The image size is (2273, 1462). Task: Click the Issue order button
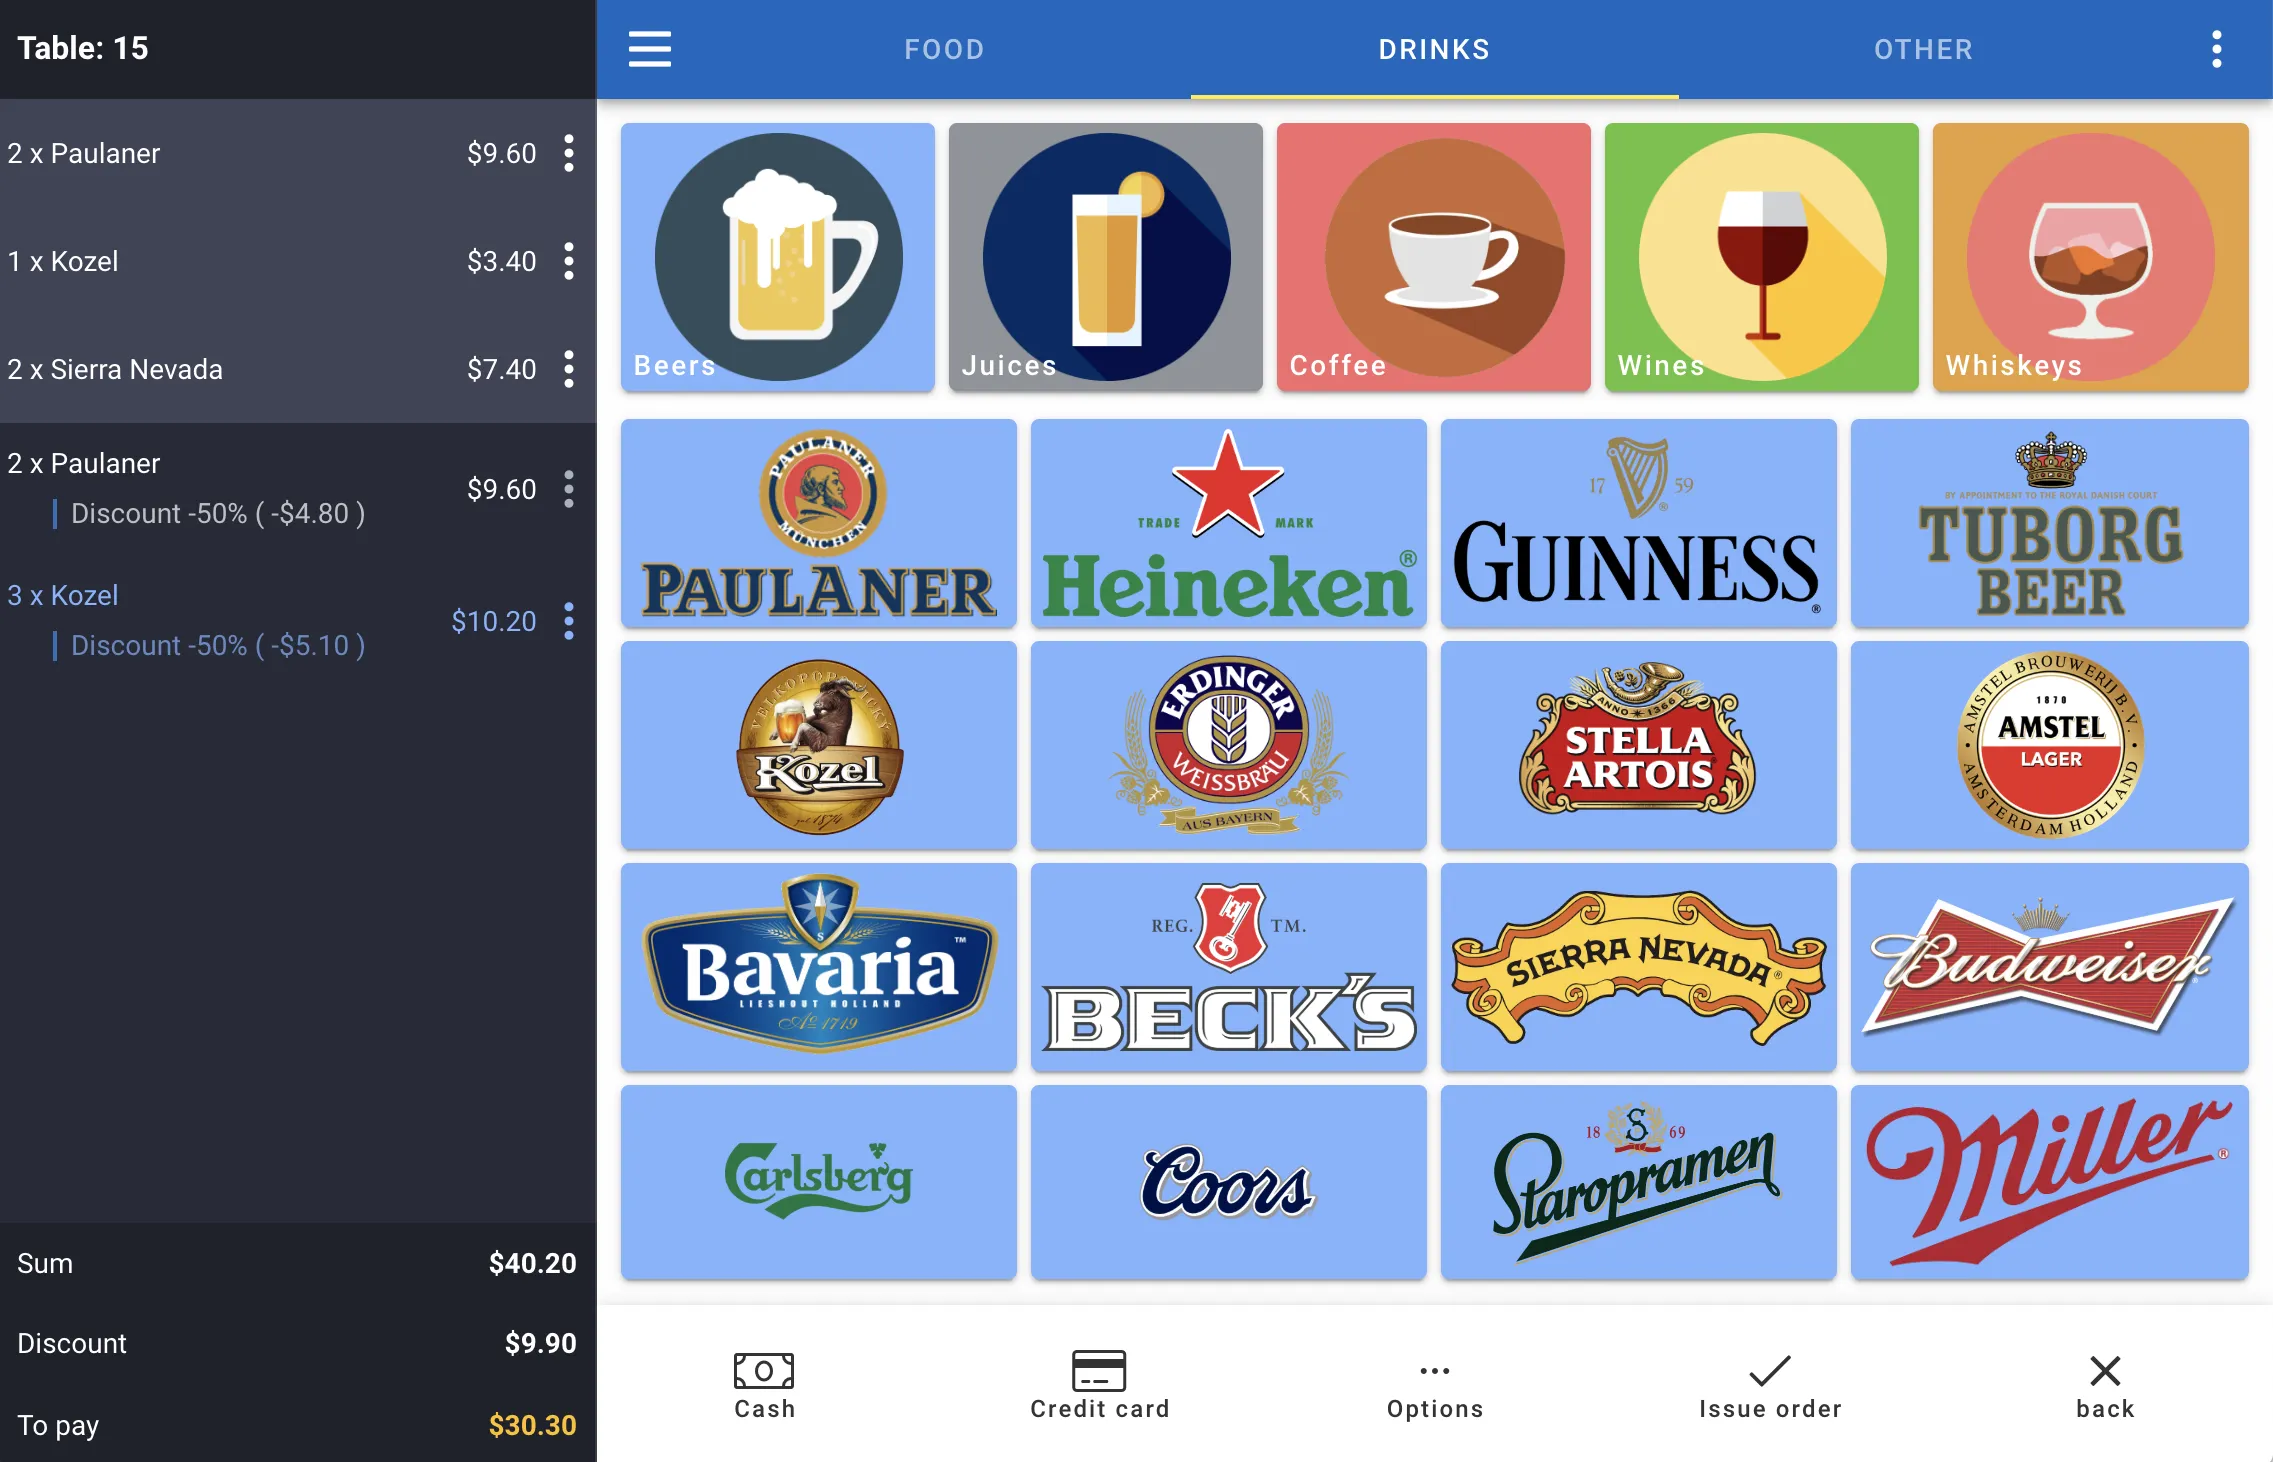pyautogui.click(x=1769, y=1384)
